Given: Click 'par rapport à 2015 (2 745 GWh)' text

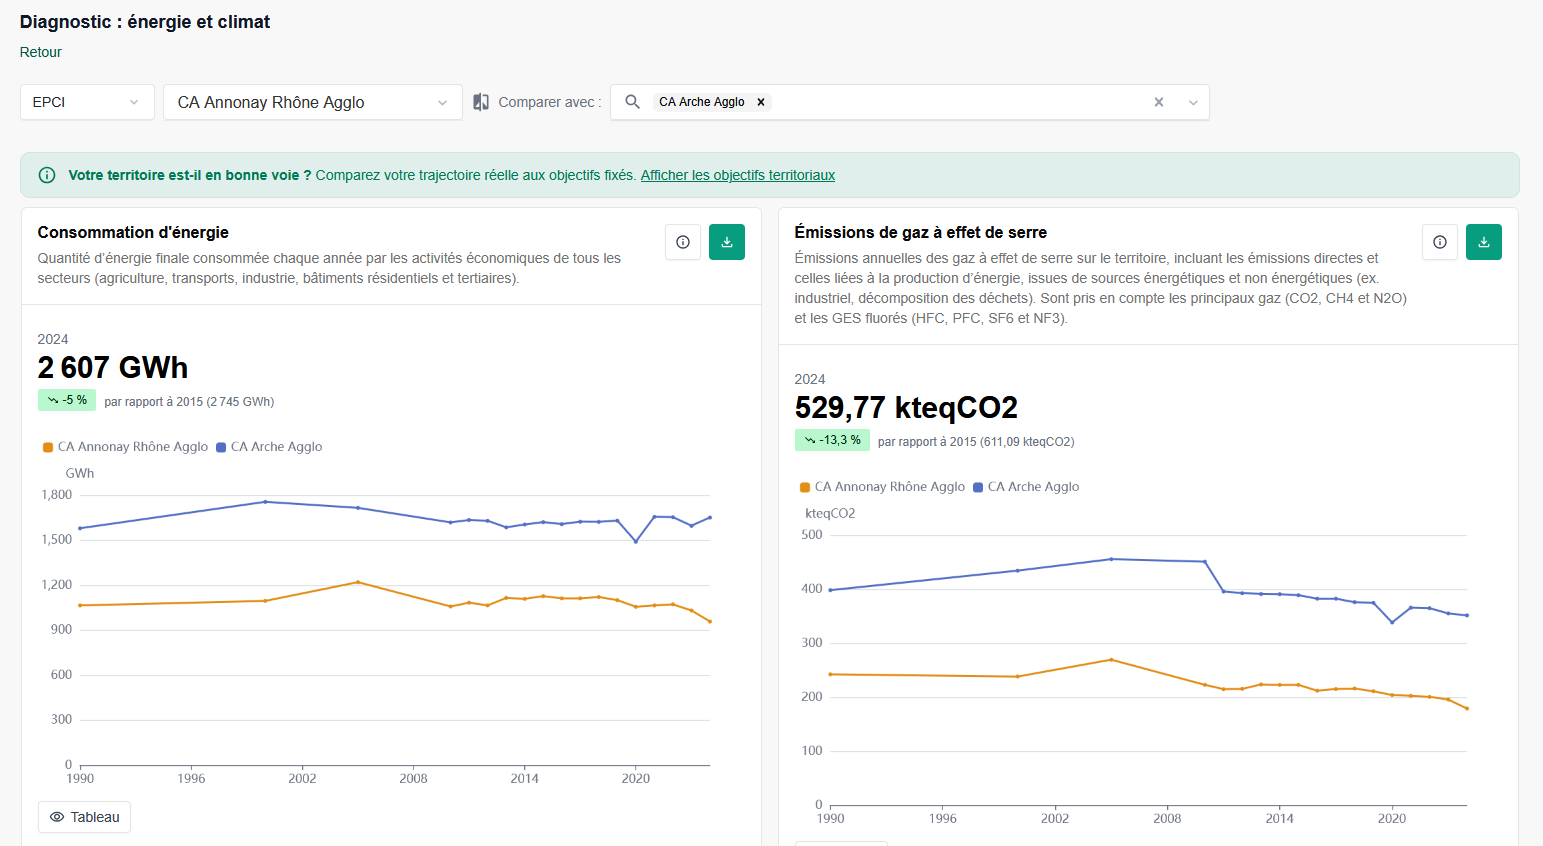Looking at the screenshot, I should tap(189, 402).
